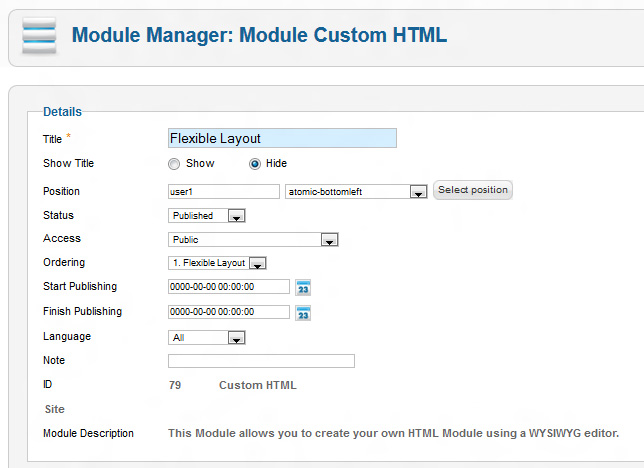Open the Language dropdown set to All
Image resolution: width=644 pixels, height=468 pixels.
236,338
